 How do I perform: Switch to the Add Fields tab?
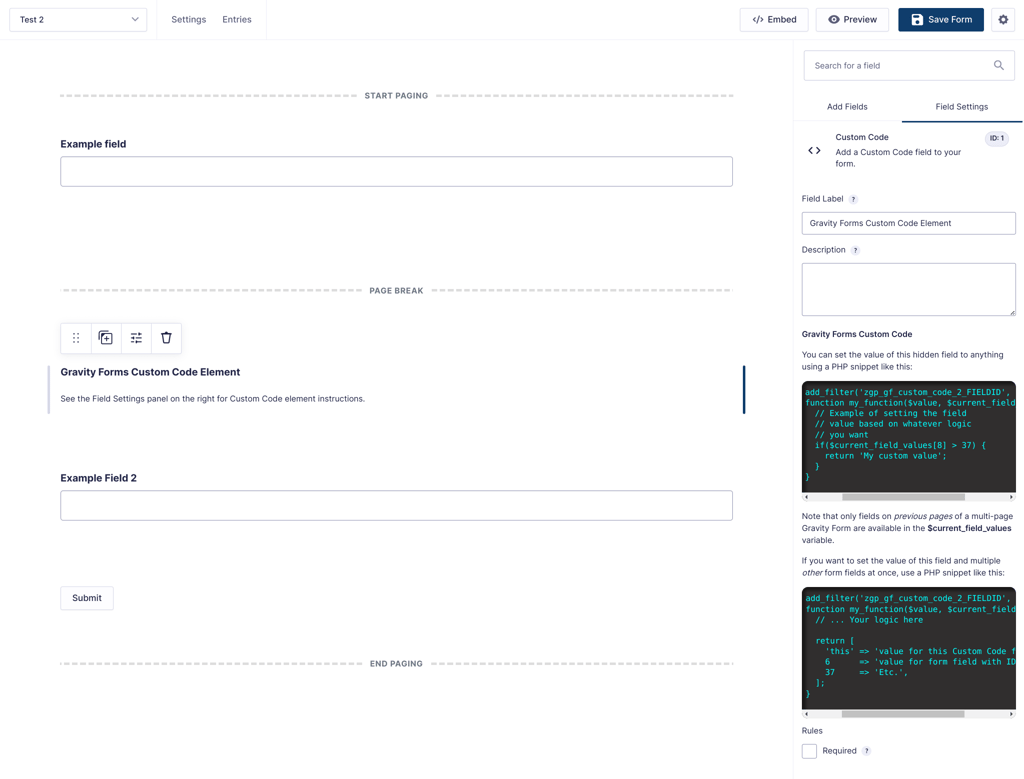[847, 106]
